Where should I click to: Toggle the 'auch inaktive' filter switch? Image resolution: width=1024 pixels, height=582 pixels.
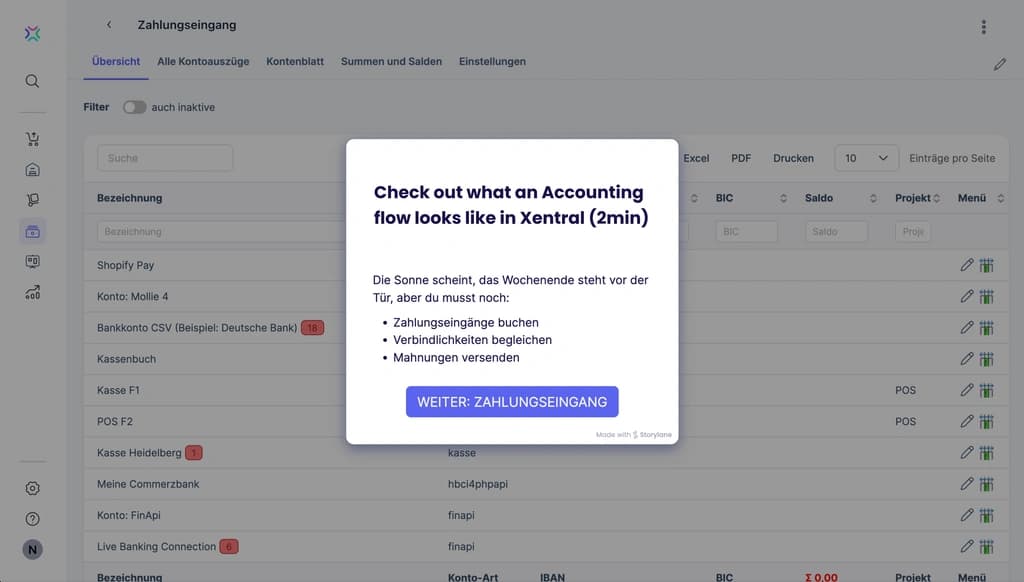pyautogui.click(x=135, y=107)
